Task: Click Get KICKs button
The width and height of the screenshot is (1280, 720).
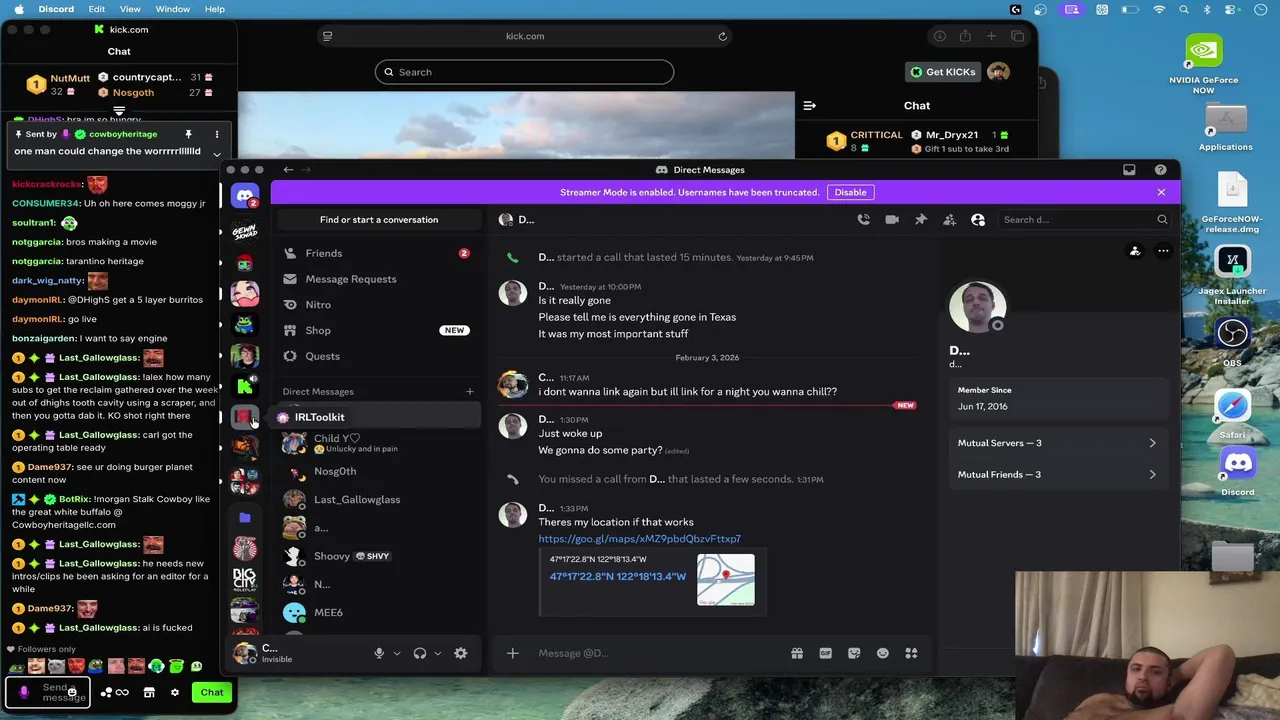Action: click(x=942, y=72)
